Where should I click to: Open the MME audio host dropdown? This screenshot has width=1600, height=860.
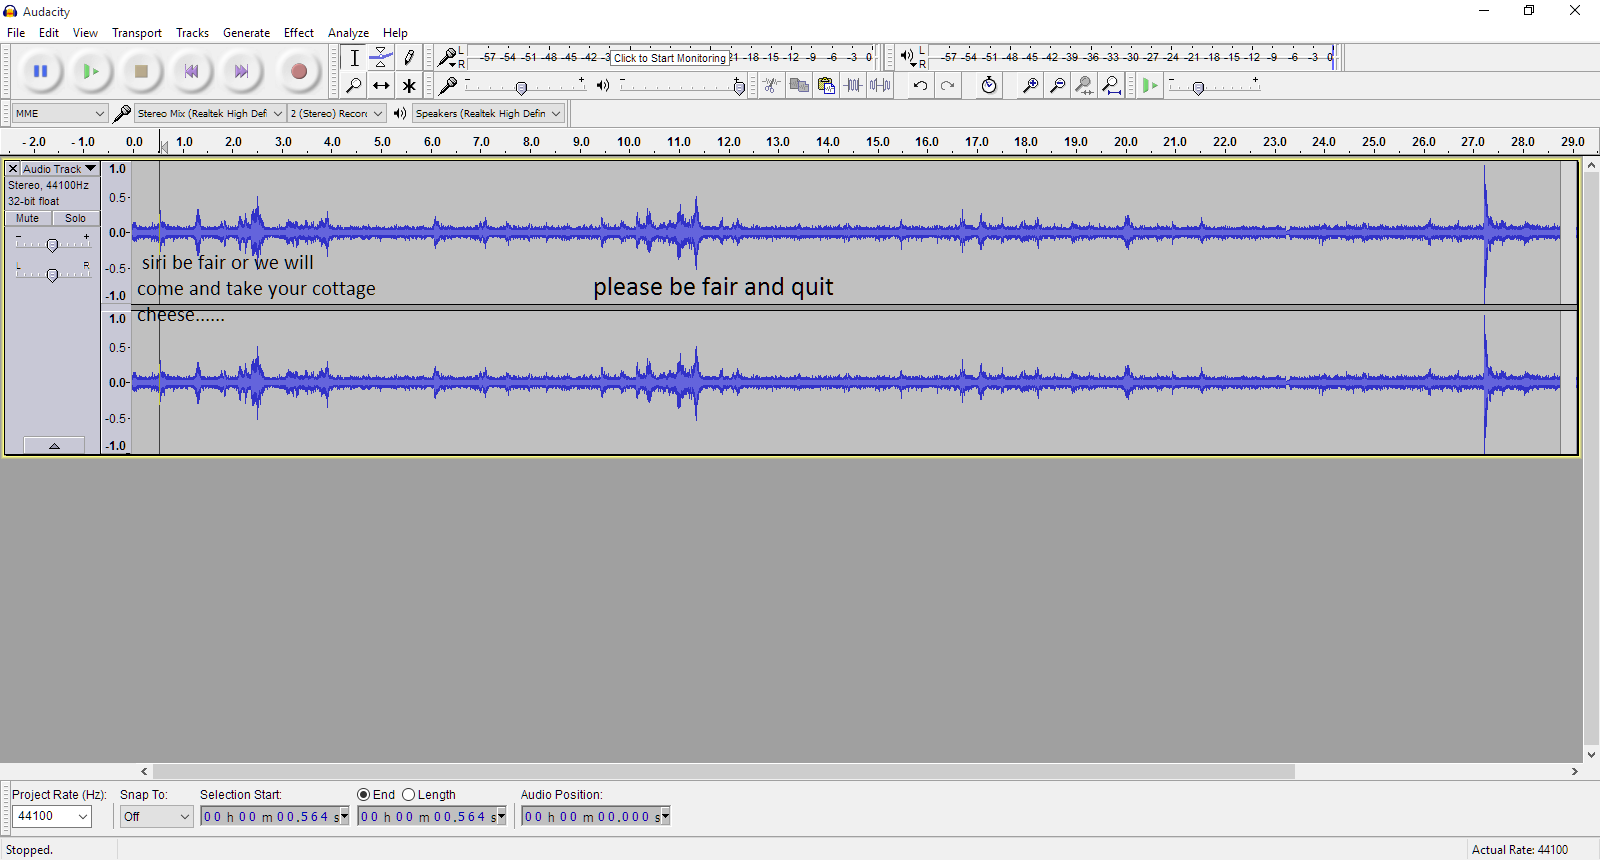59,114
